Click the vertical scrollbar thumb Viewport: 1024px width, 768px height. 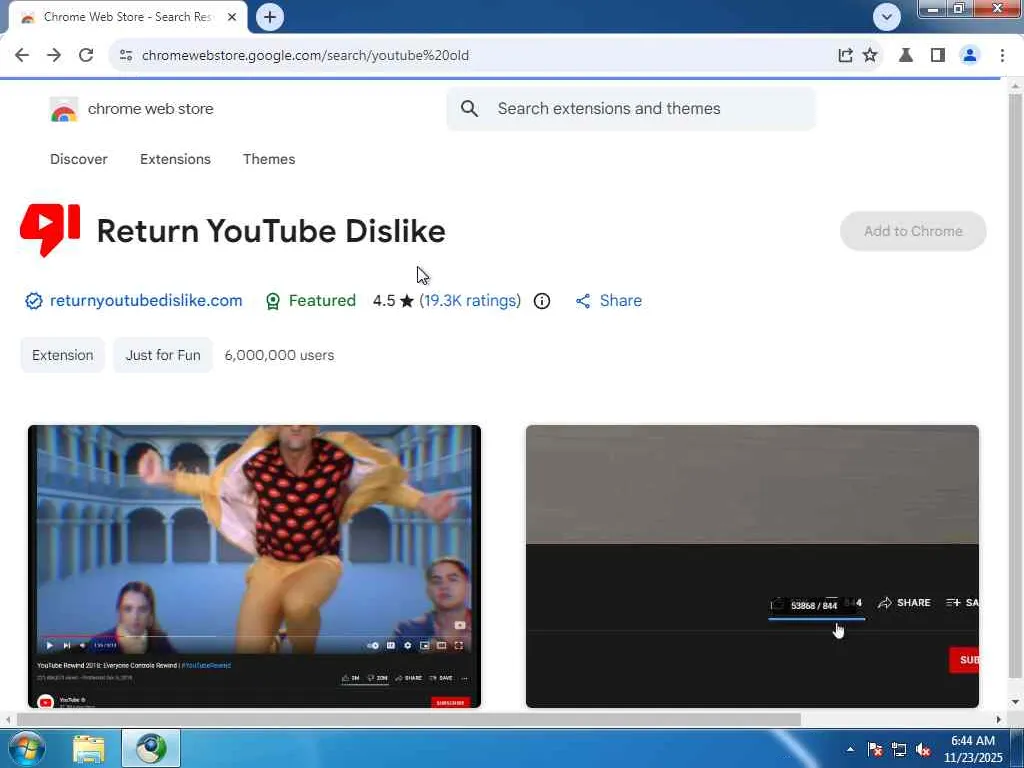(x=1015, y=385)
